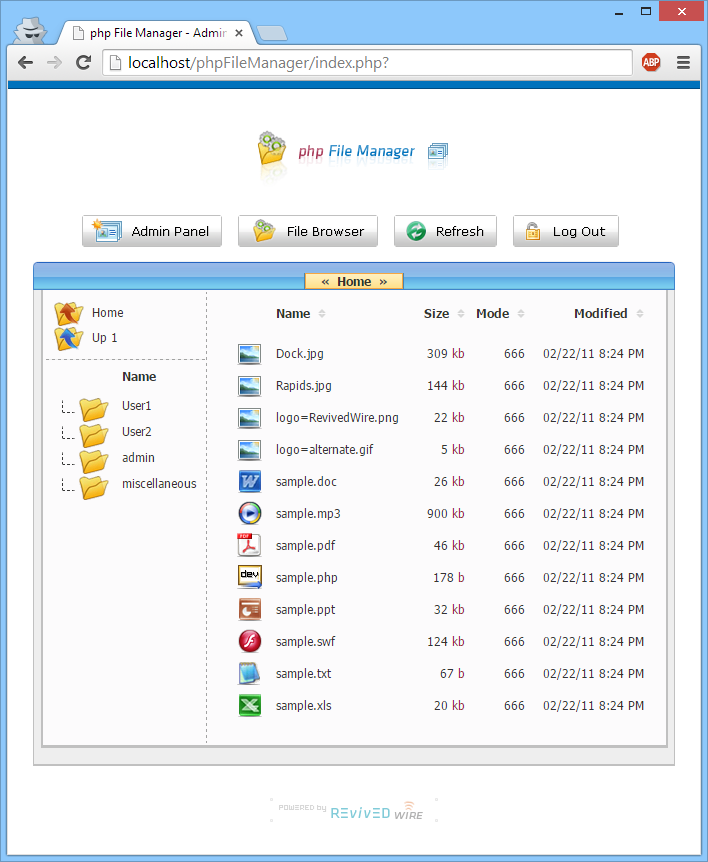The width and height of the screenshot is (708, 862).
Task: Click the Flash icon for sample.swf
Action: pos(249,642)
